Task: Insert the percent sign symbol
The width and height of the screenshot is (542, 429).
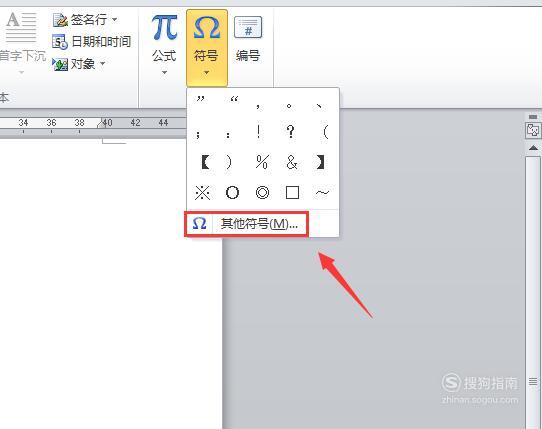Action: 262,162
